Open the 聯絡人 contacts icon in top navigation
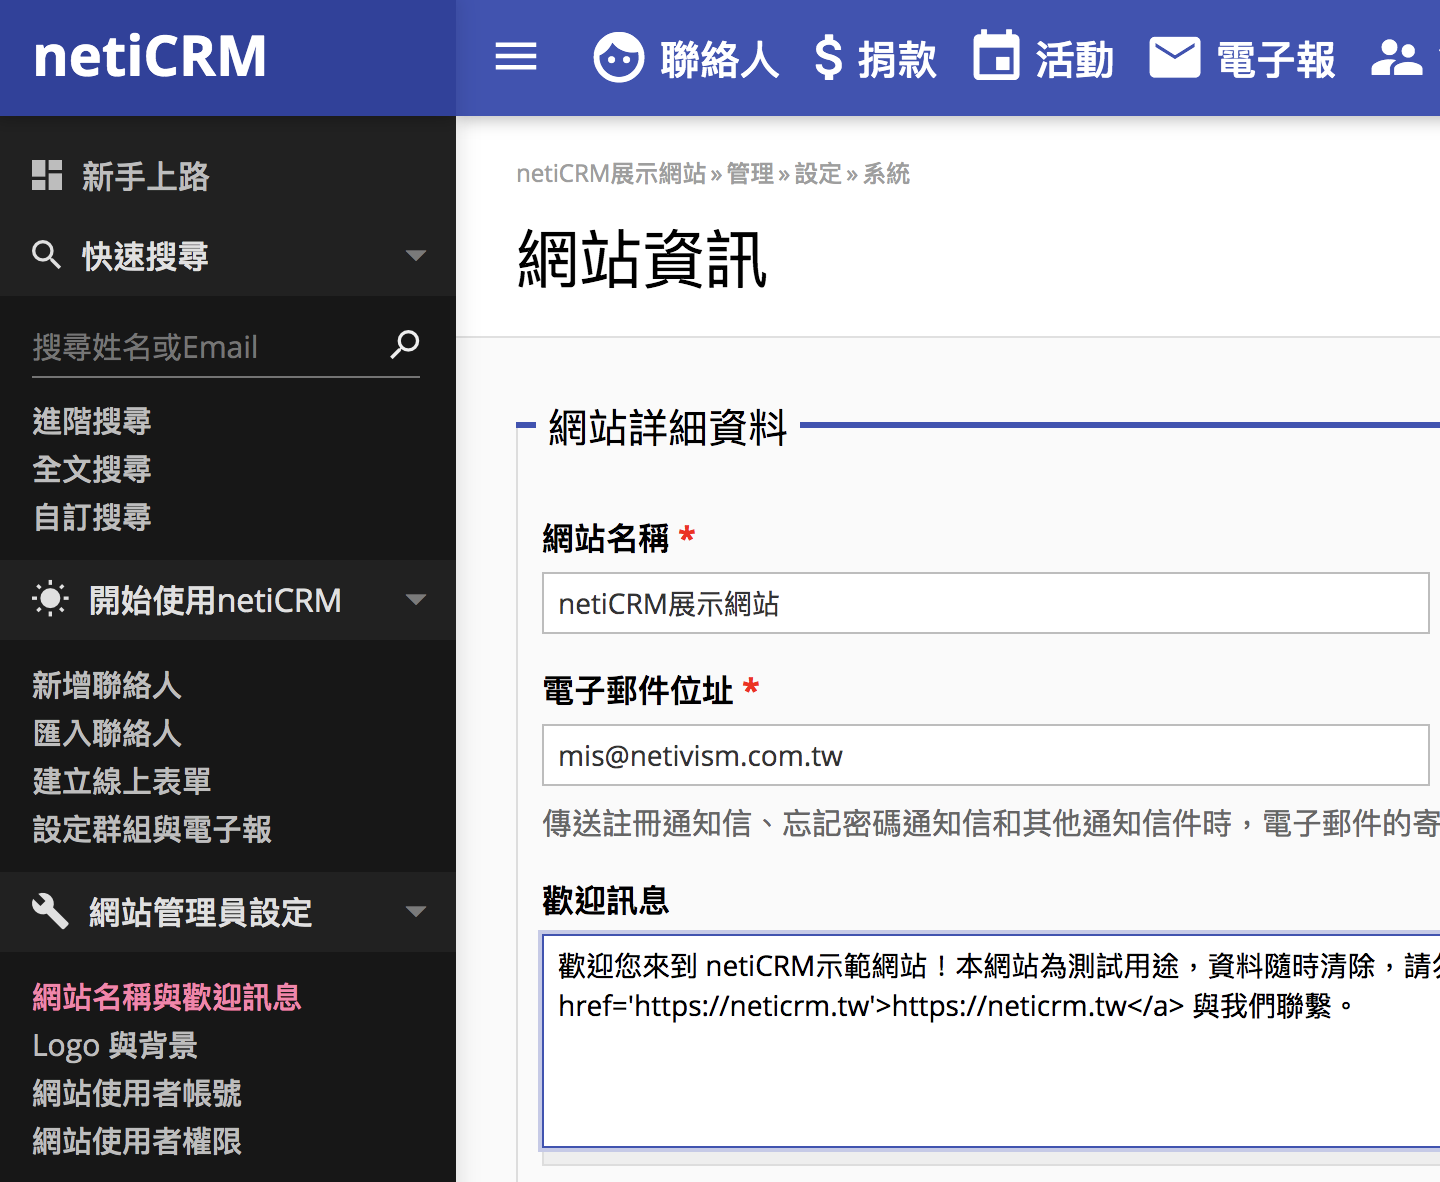This screenshot has height=1182, width=1440. pos(617,58)
